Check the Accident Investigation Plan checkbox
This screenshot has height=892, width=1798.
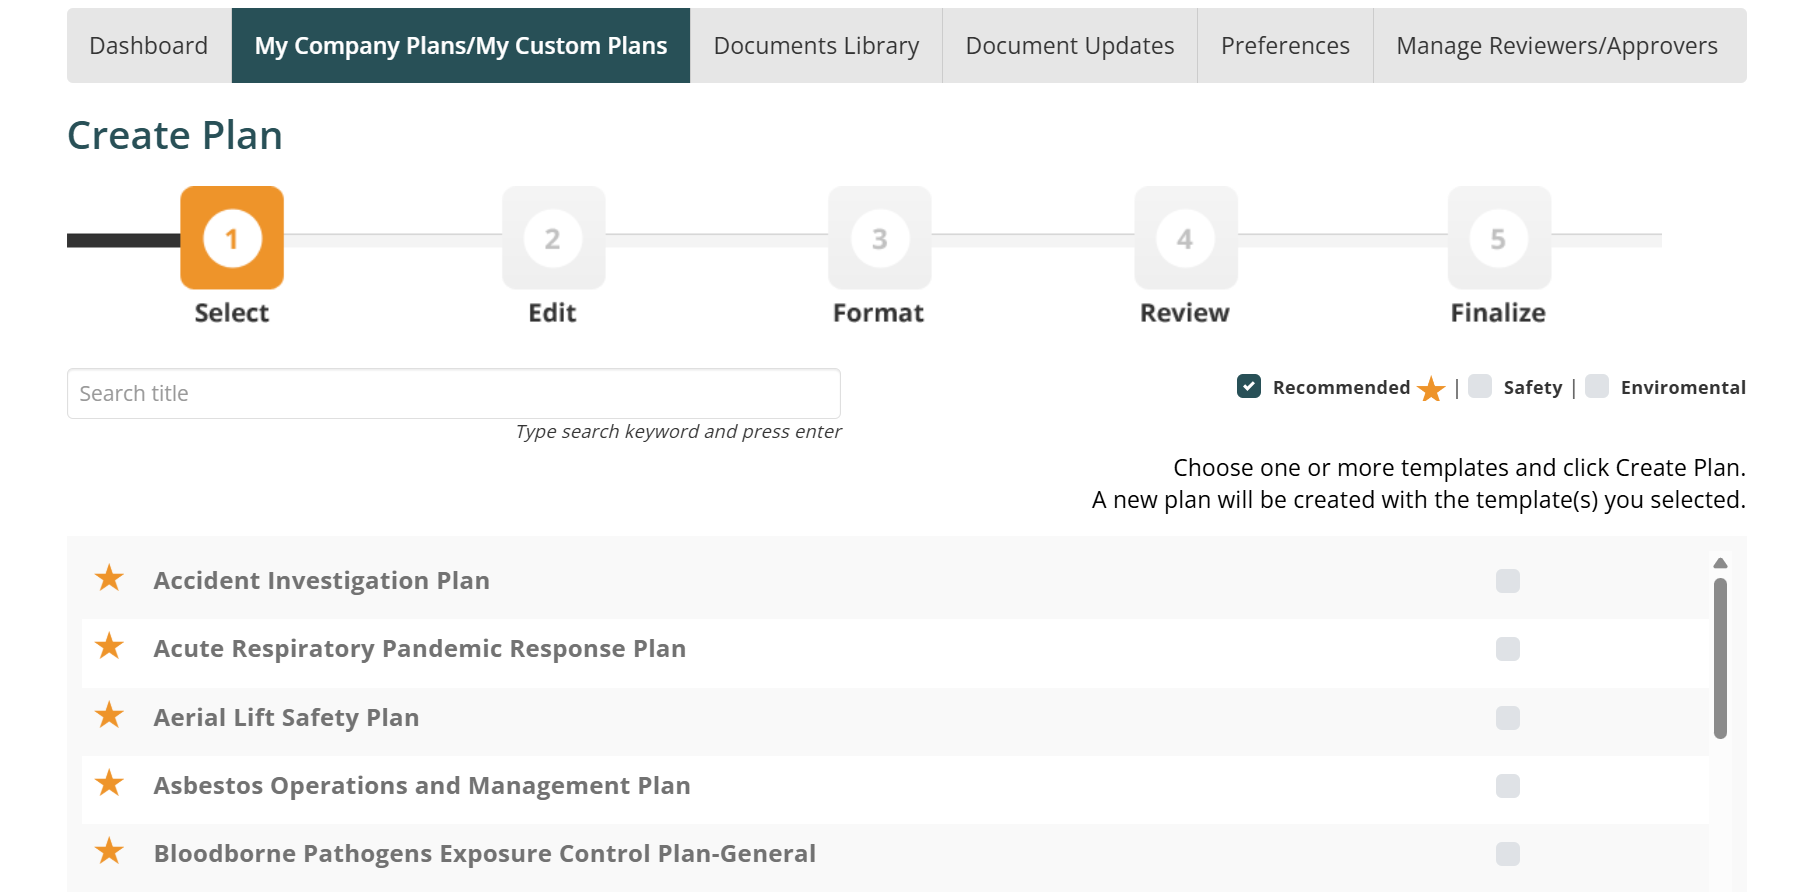1508,581
